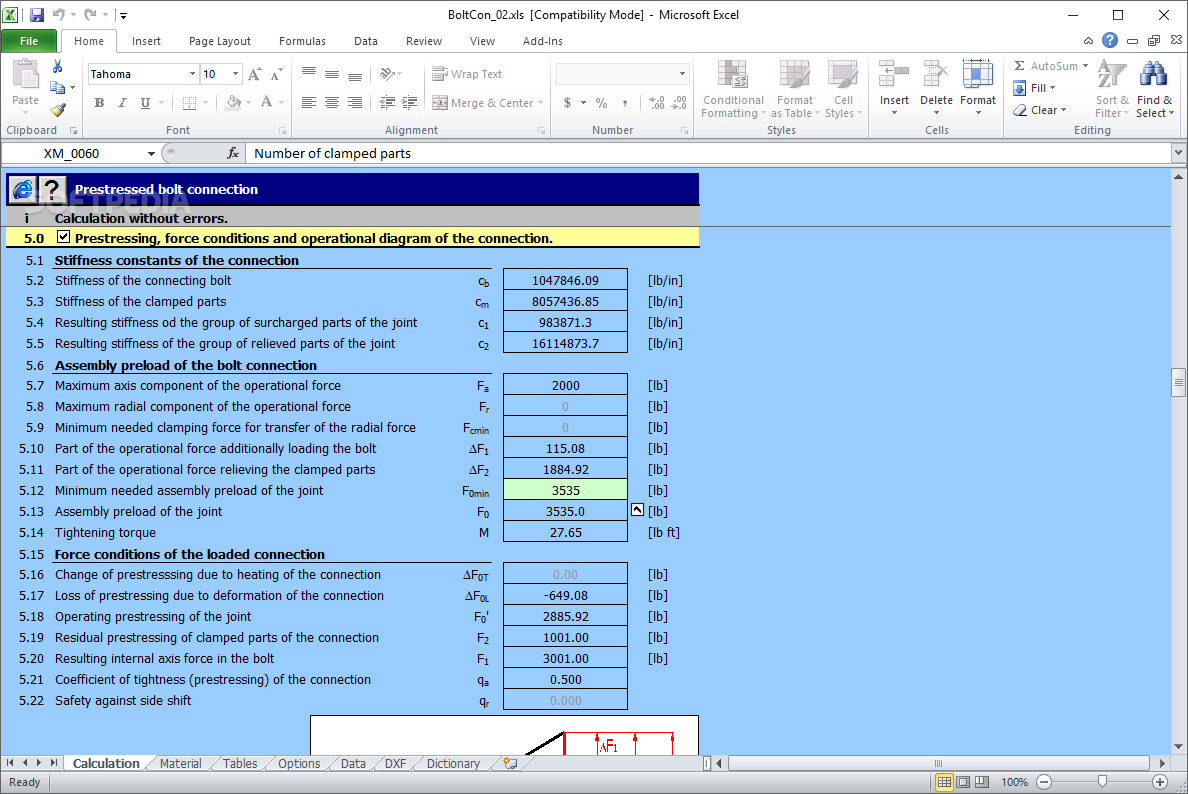Viewport: 1188px width, 794px height.
Task: Click the zoom out minus button
Action: [1044, 782]
